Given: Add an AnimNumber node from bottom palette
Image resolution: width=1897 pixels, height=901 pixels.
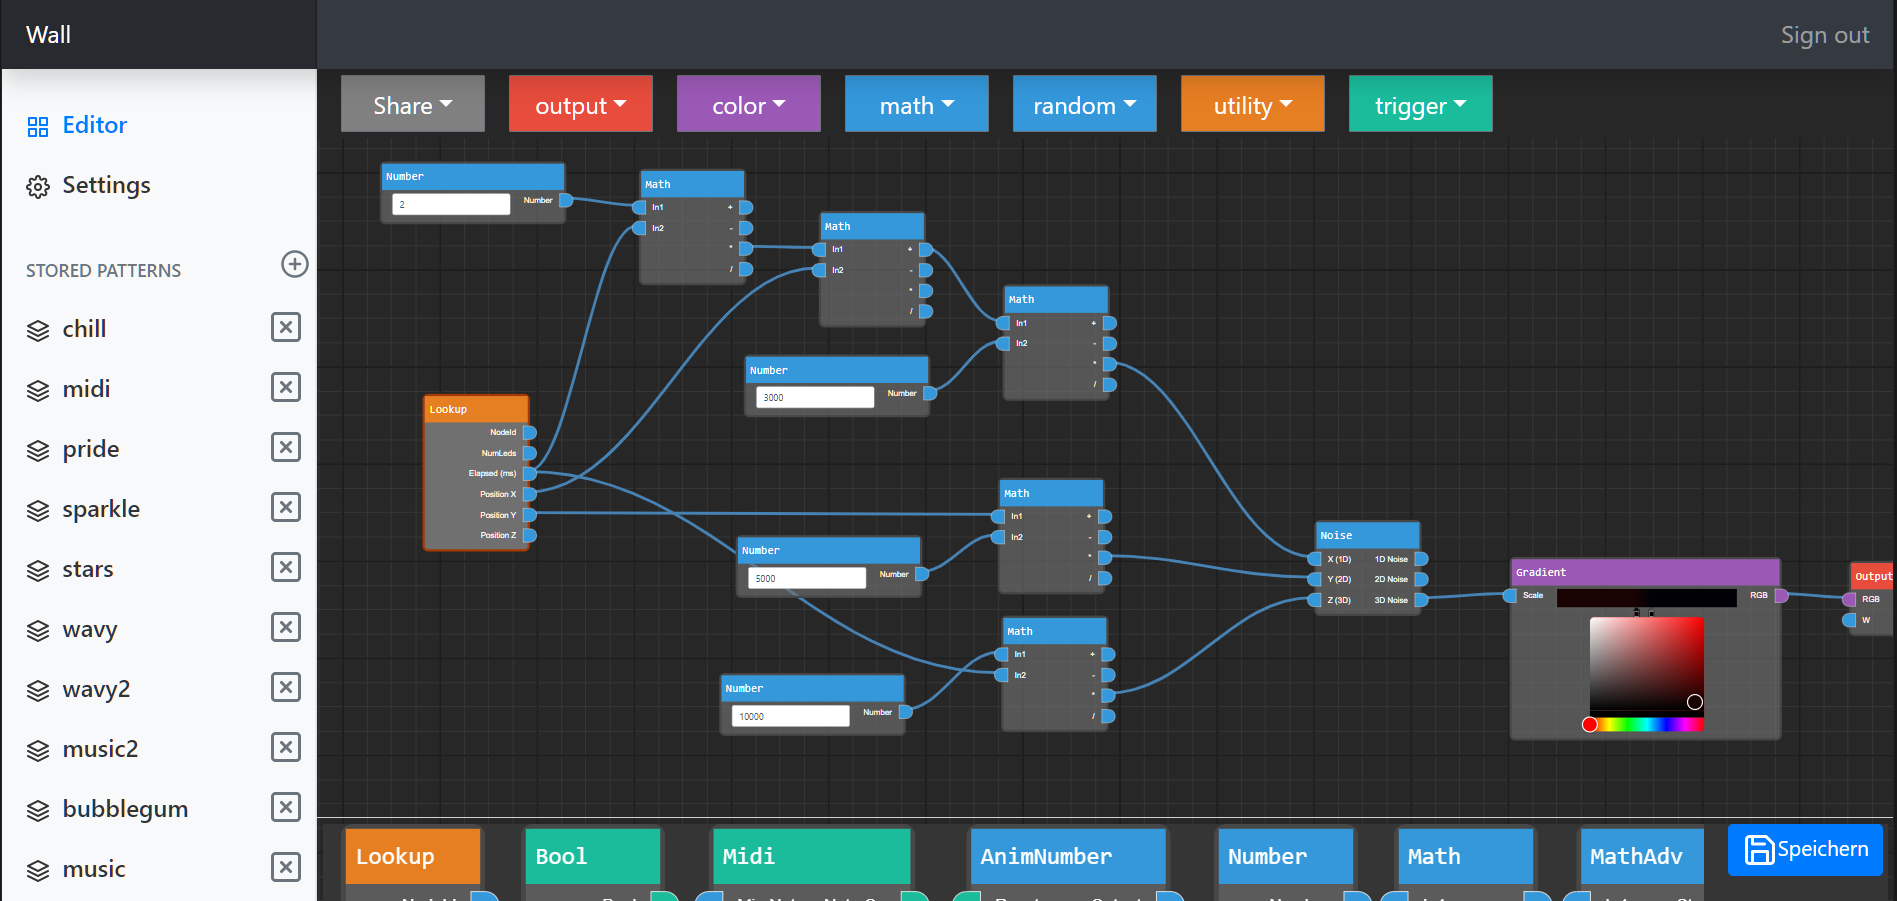Looking at the screenshot, I should 1068,856.
